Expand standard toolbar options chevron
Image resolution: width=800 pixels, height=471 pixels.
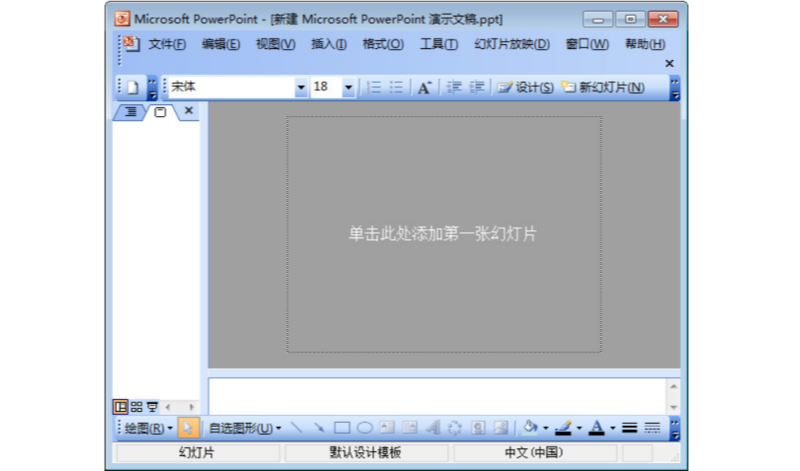[152, 88]
